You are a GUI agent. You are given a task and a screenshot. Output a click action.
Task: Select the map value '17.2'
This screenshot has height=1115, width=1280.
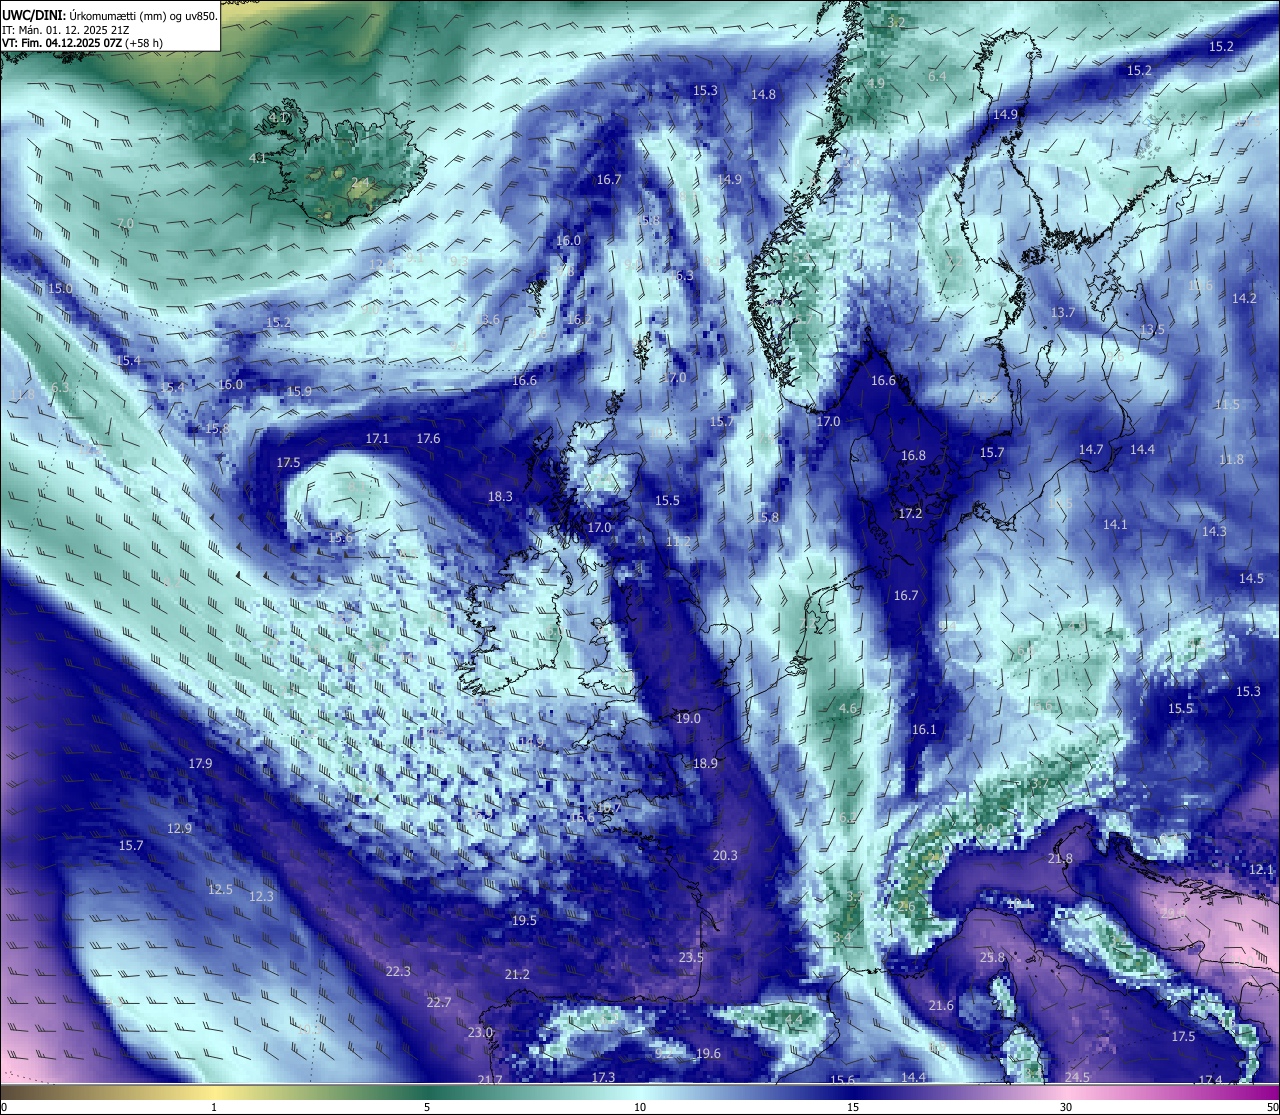coord(910,513)
